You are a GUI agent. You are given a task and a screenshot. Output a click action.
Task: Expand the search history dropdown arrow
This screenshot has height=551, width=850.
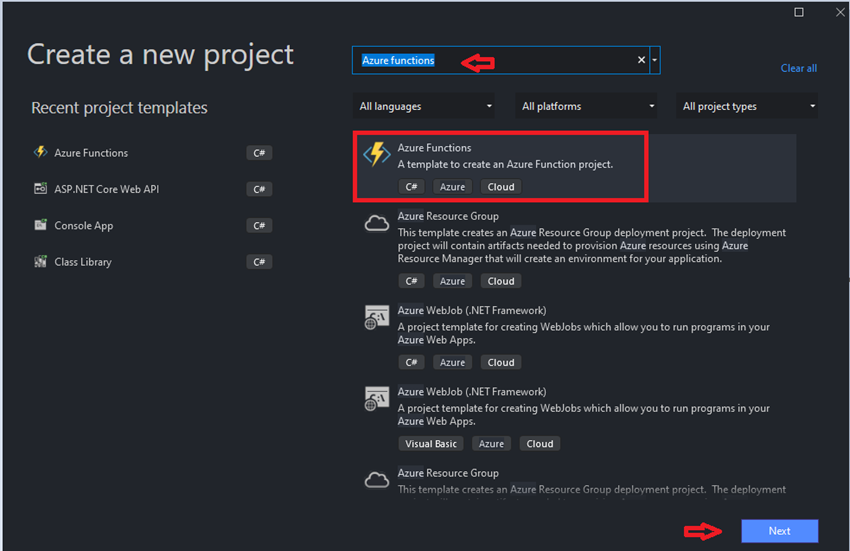pyautogui.click(x=655, y=61)
